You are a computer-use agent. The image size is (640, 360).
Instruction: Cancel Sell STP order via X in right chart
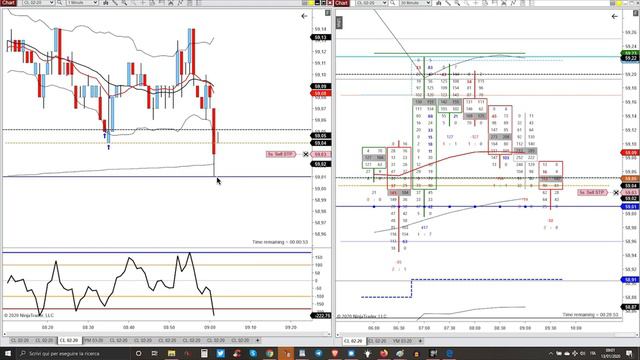click(x=616, y=192)
